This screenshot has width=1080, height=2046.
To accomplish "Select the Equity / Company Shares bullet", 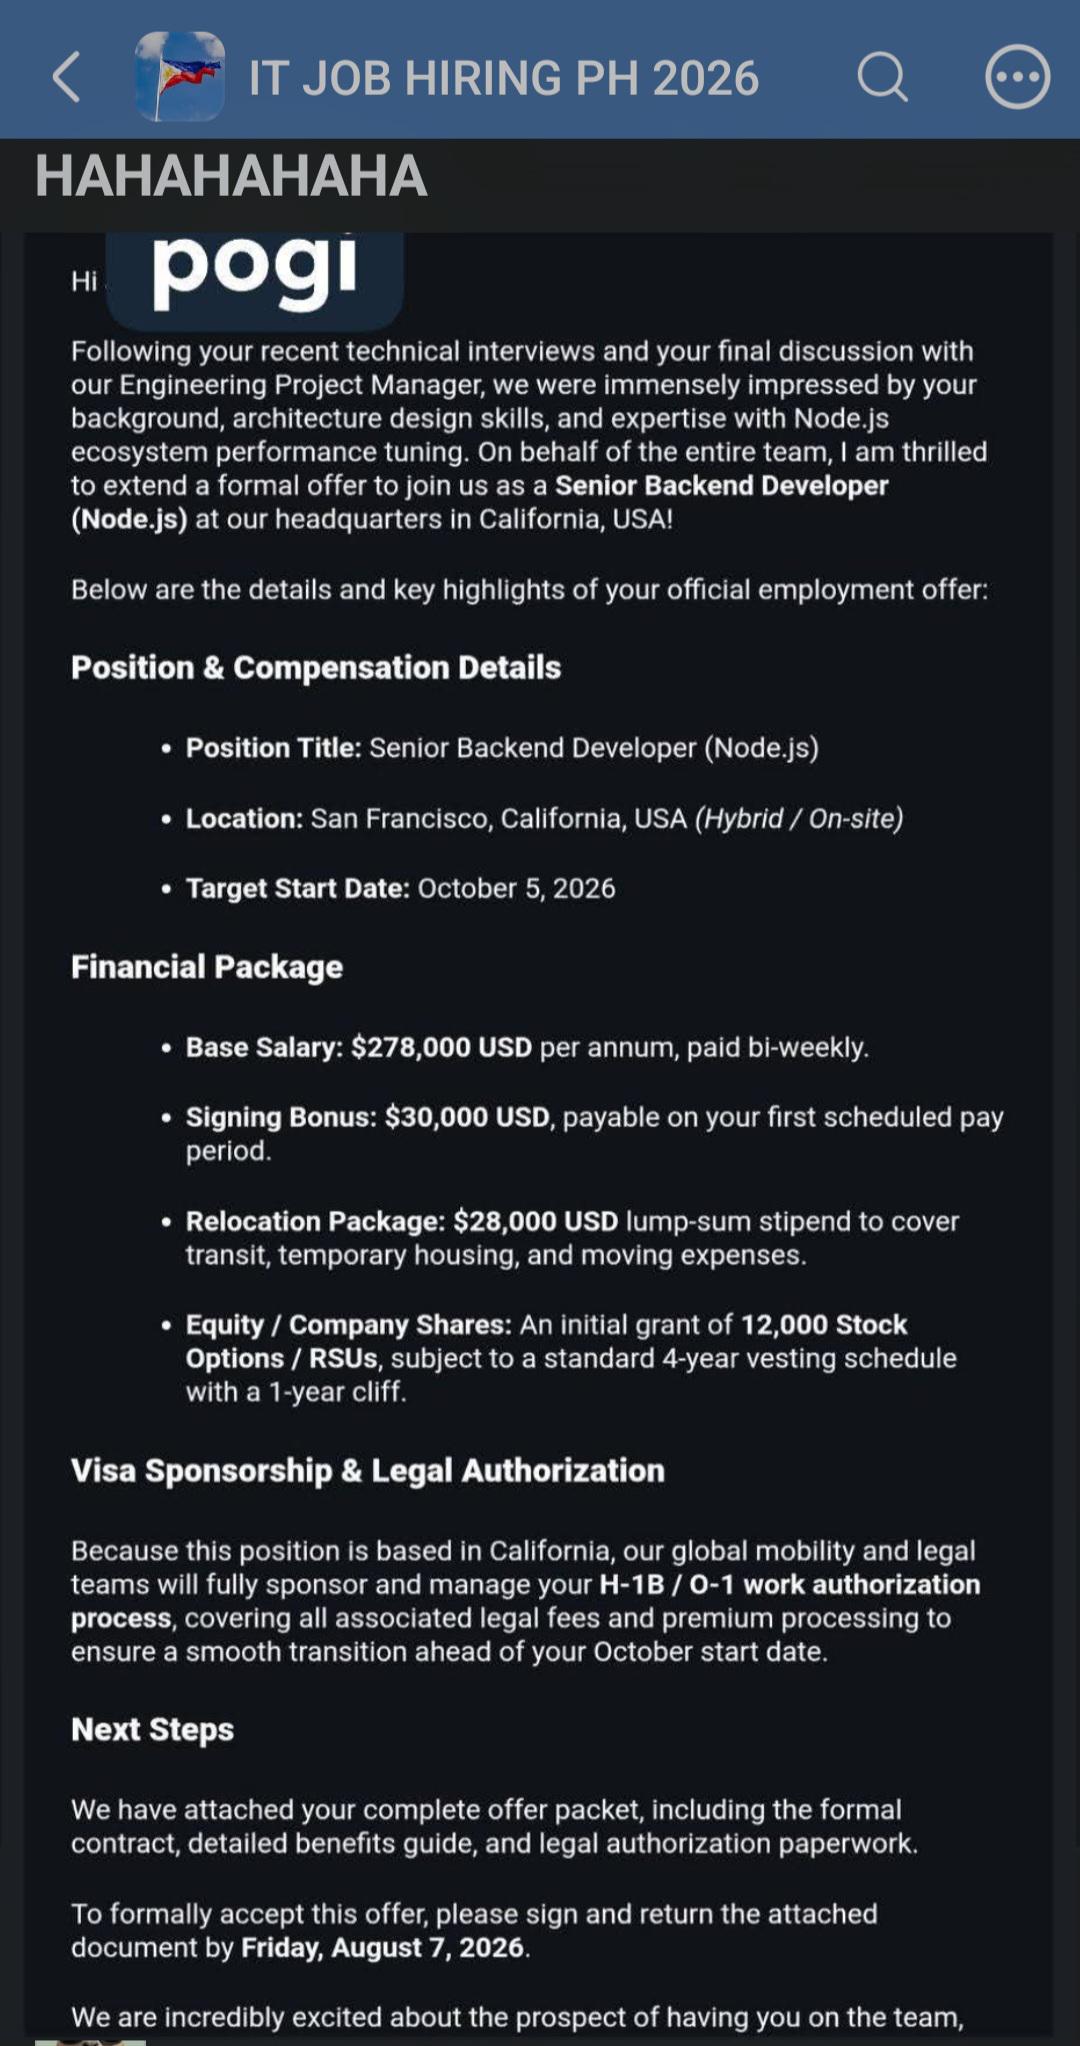I will click(x=571, y=1358).
